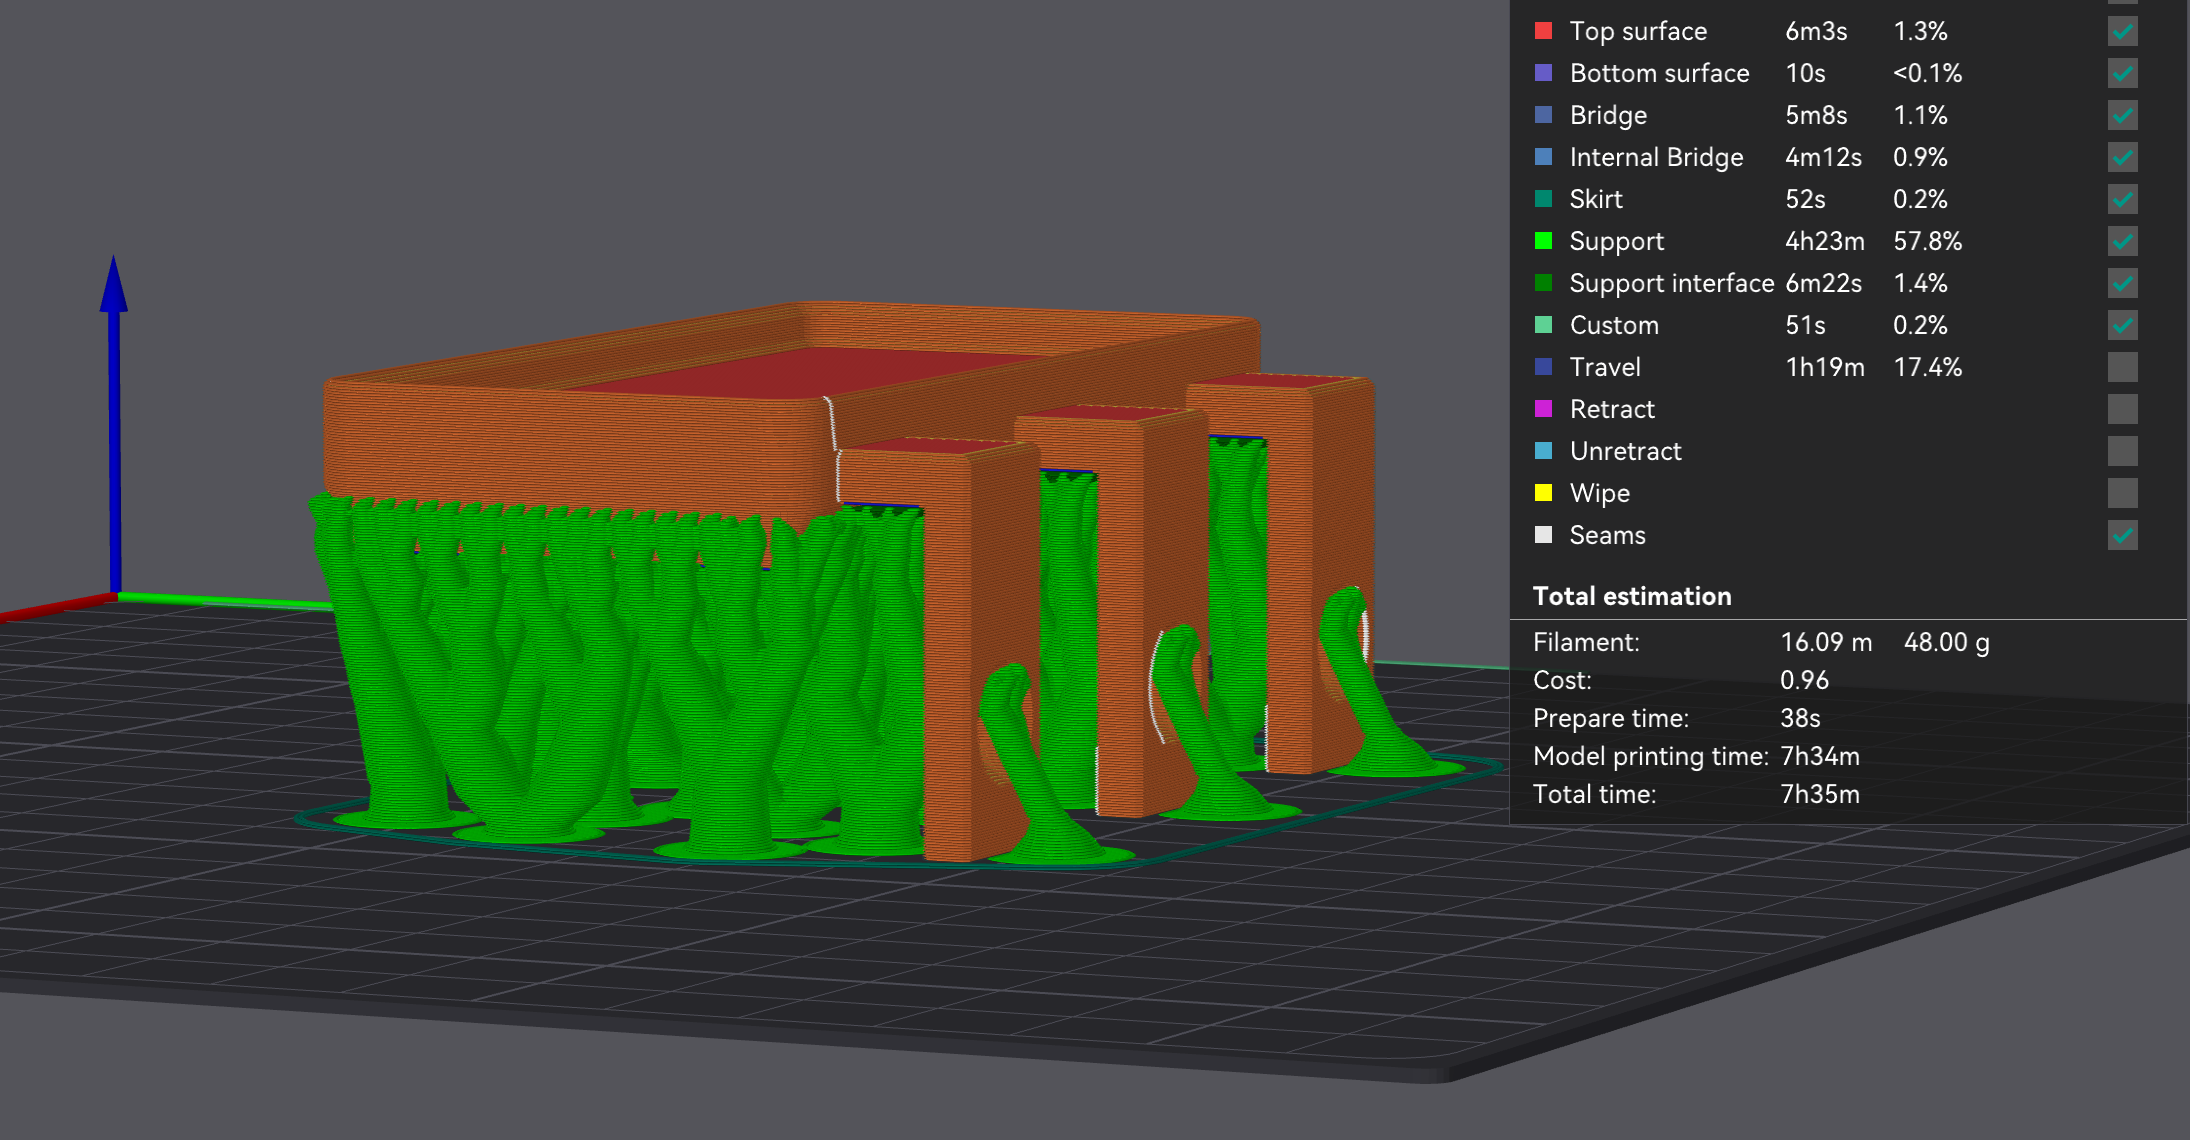Hide Bottom surface lines via its checkbox
This screenshot has height=1140, width=2190.
click(2122, 74)
